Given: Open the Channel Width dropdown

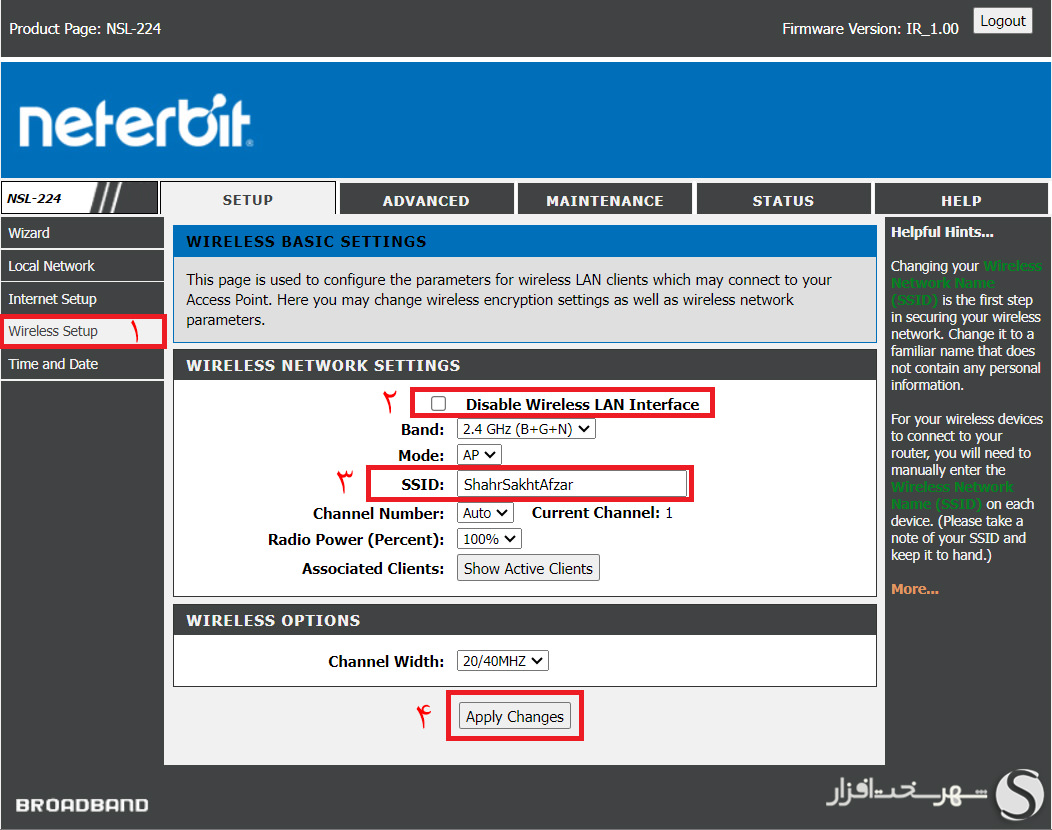Looking at the screenshot, I should (x=502, y=660).
